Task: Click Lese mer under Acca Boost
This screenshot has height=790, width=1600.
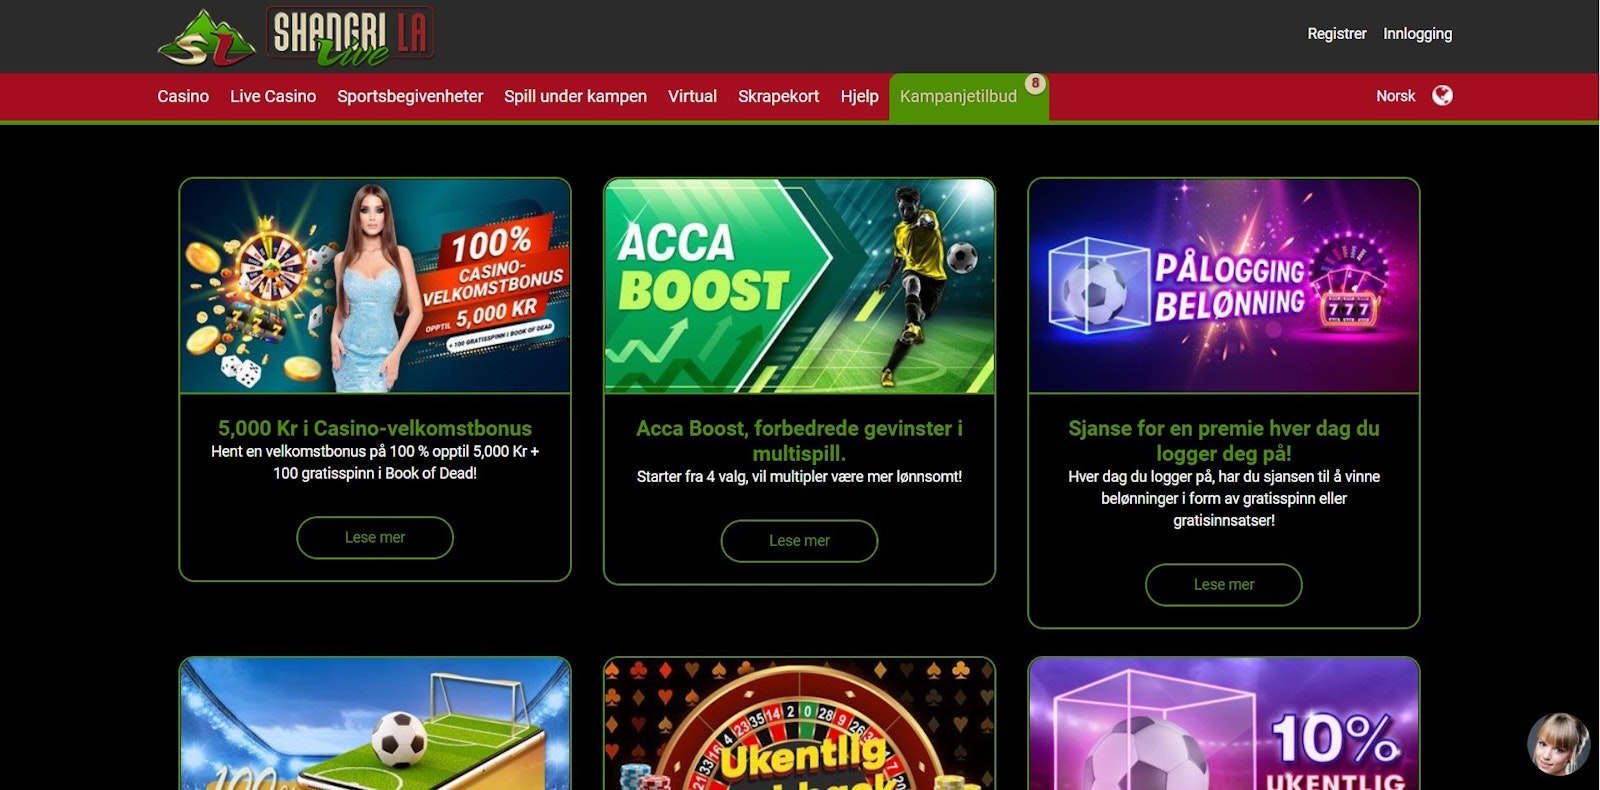Action: pyautogui.click(x=799, y=541)
